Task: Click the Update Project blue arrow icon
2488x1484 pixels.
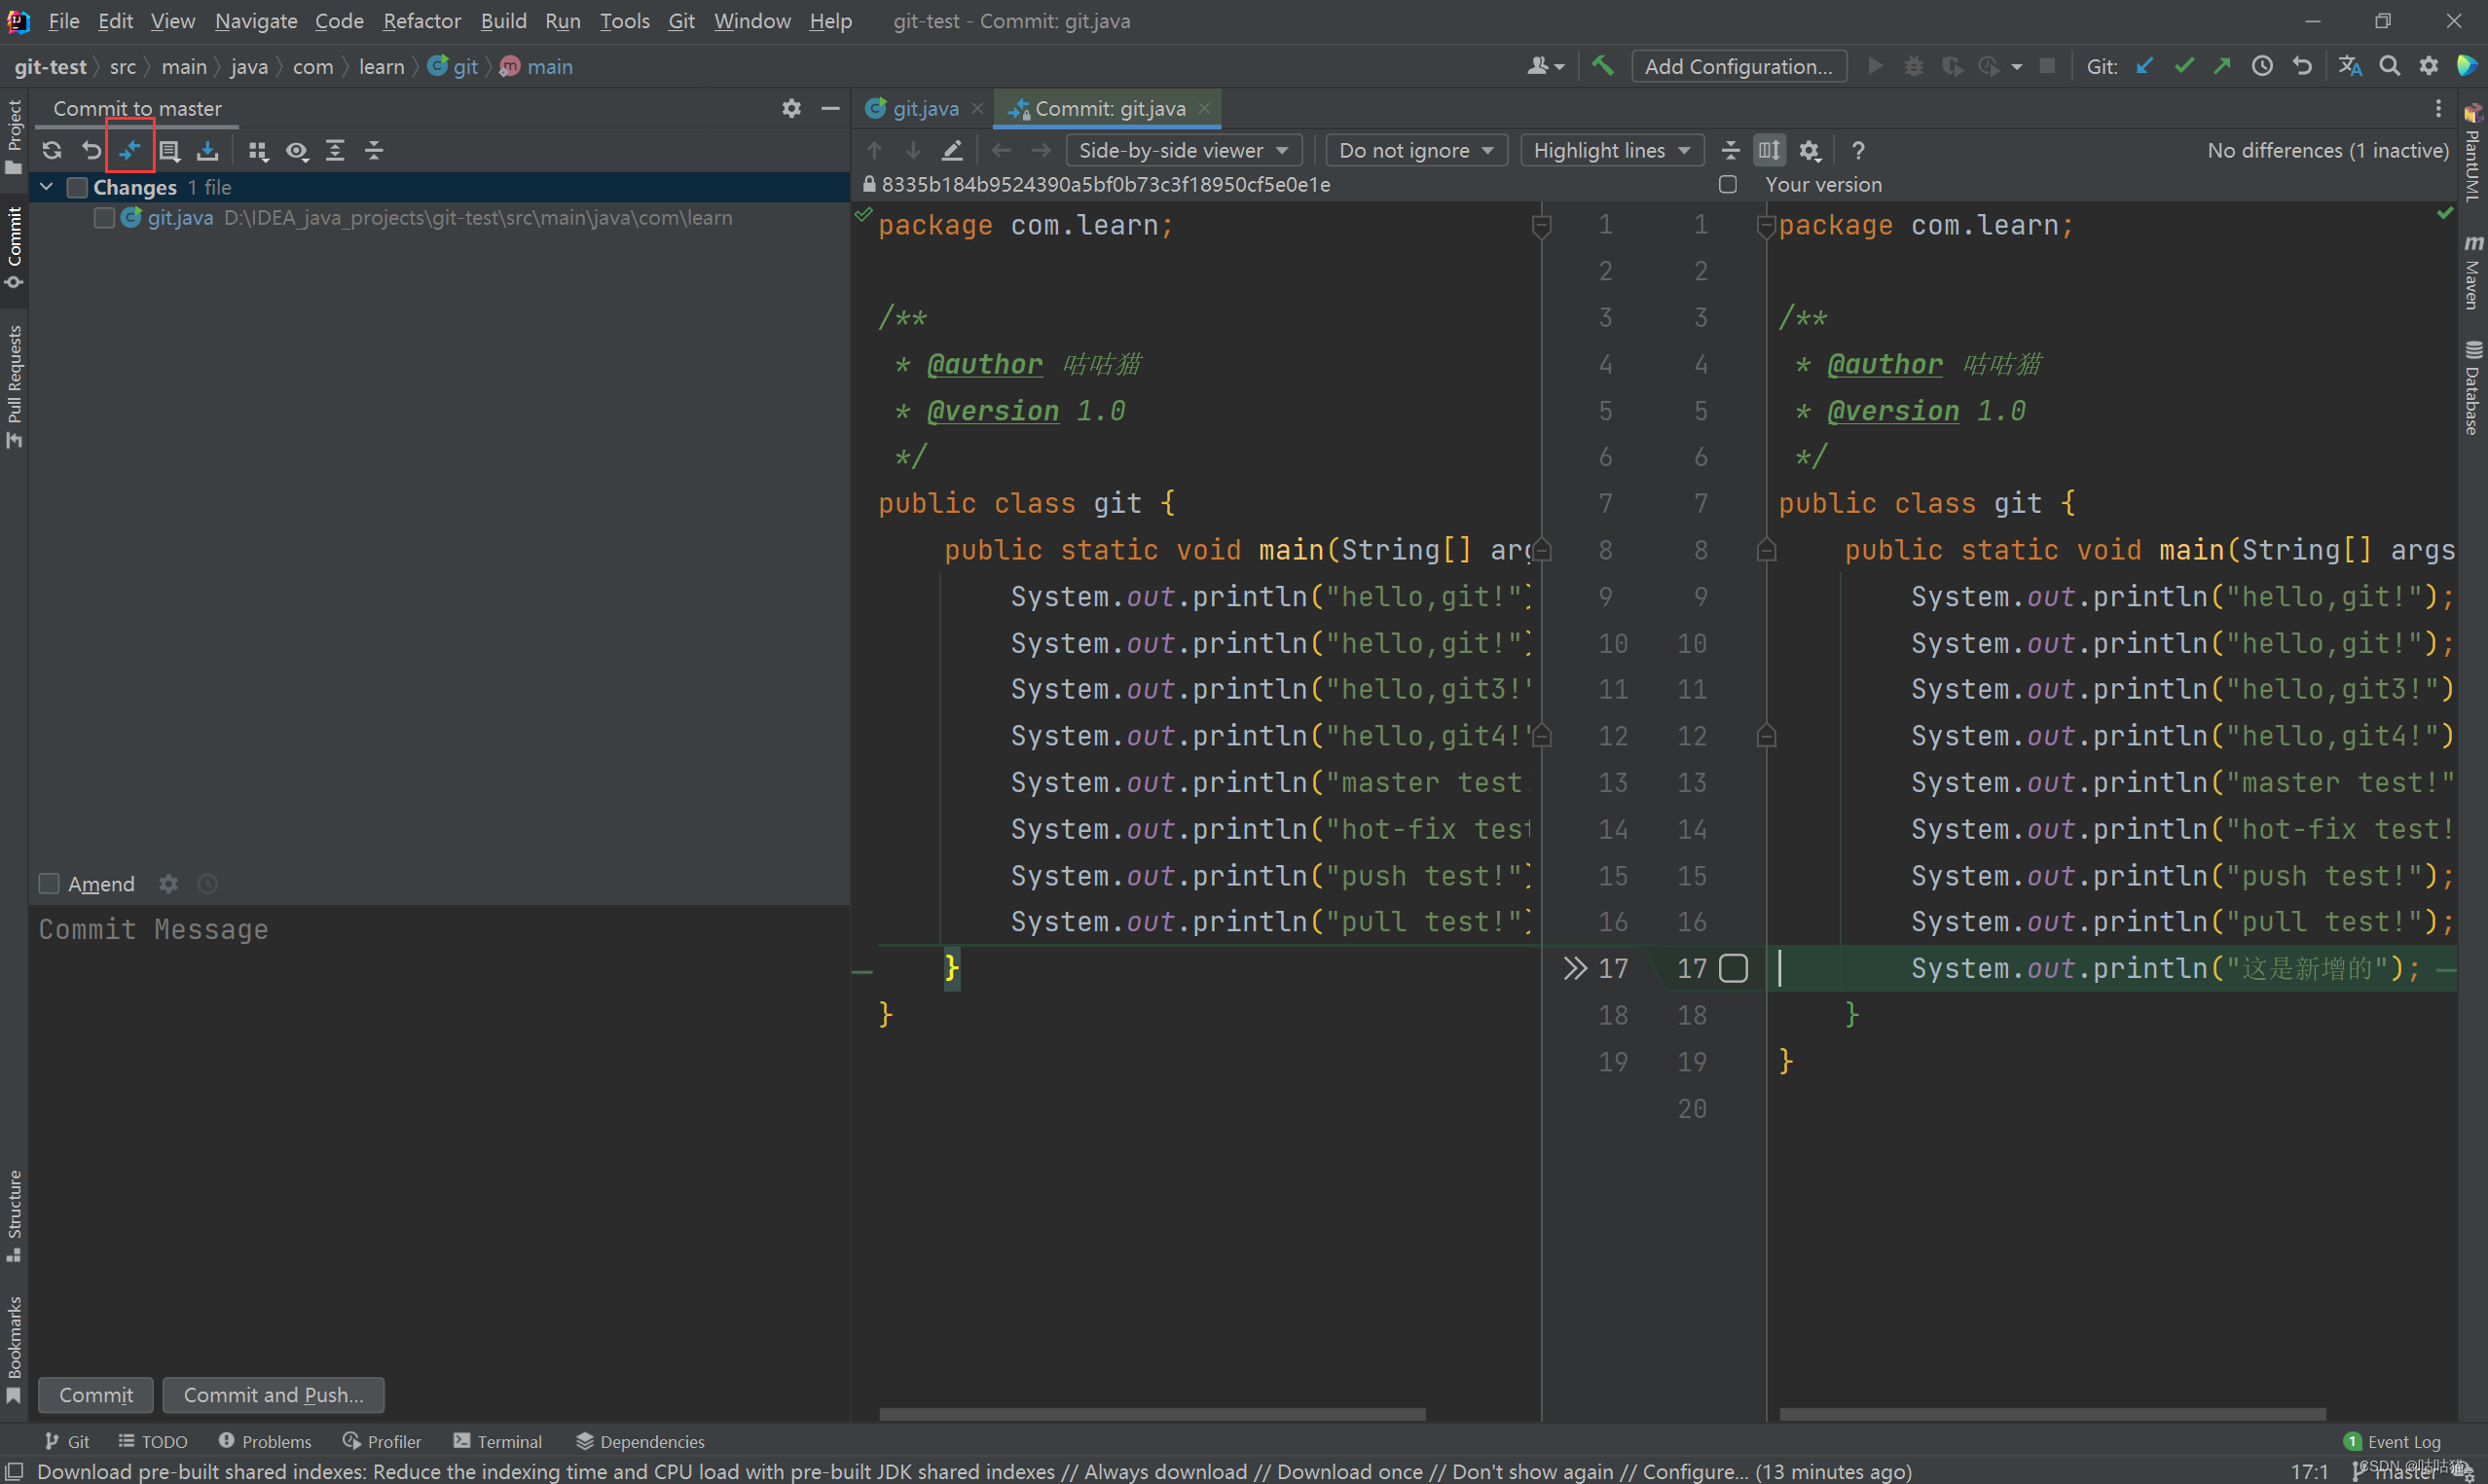Action: (x=2145, y=66)
